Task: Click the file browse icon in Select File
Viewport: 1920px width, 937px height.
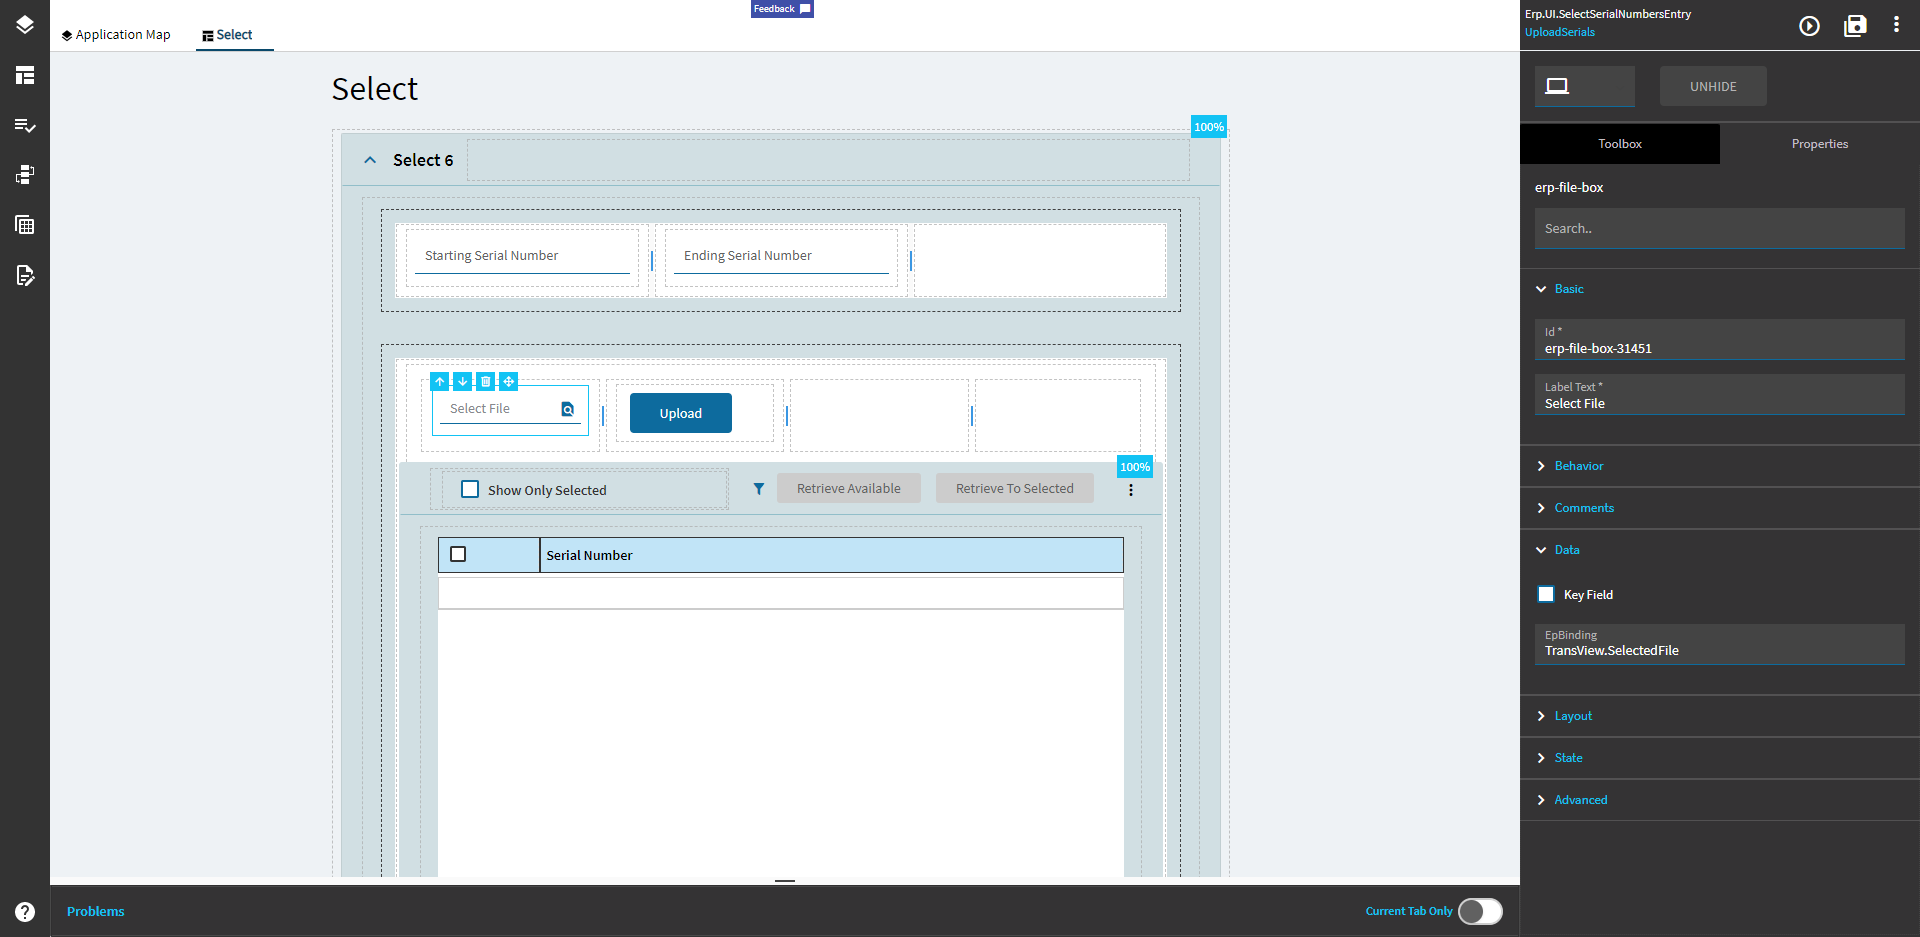Action: [x=568, y=409]
